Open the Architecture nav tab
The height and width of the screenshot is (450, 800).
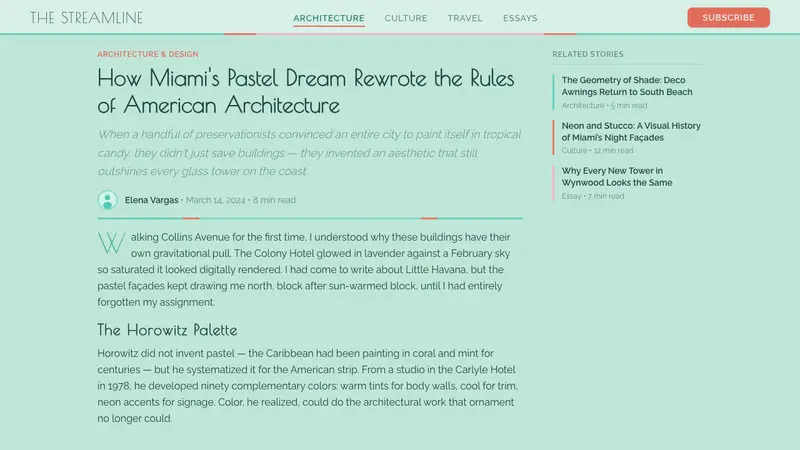tap(329, 18)
